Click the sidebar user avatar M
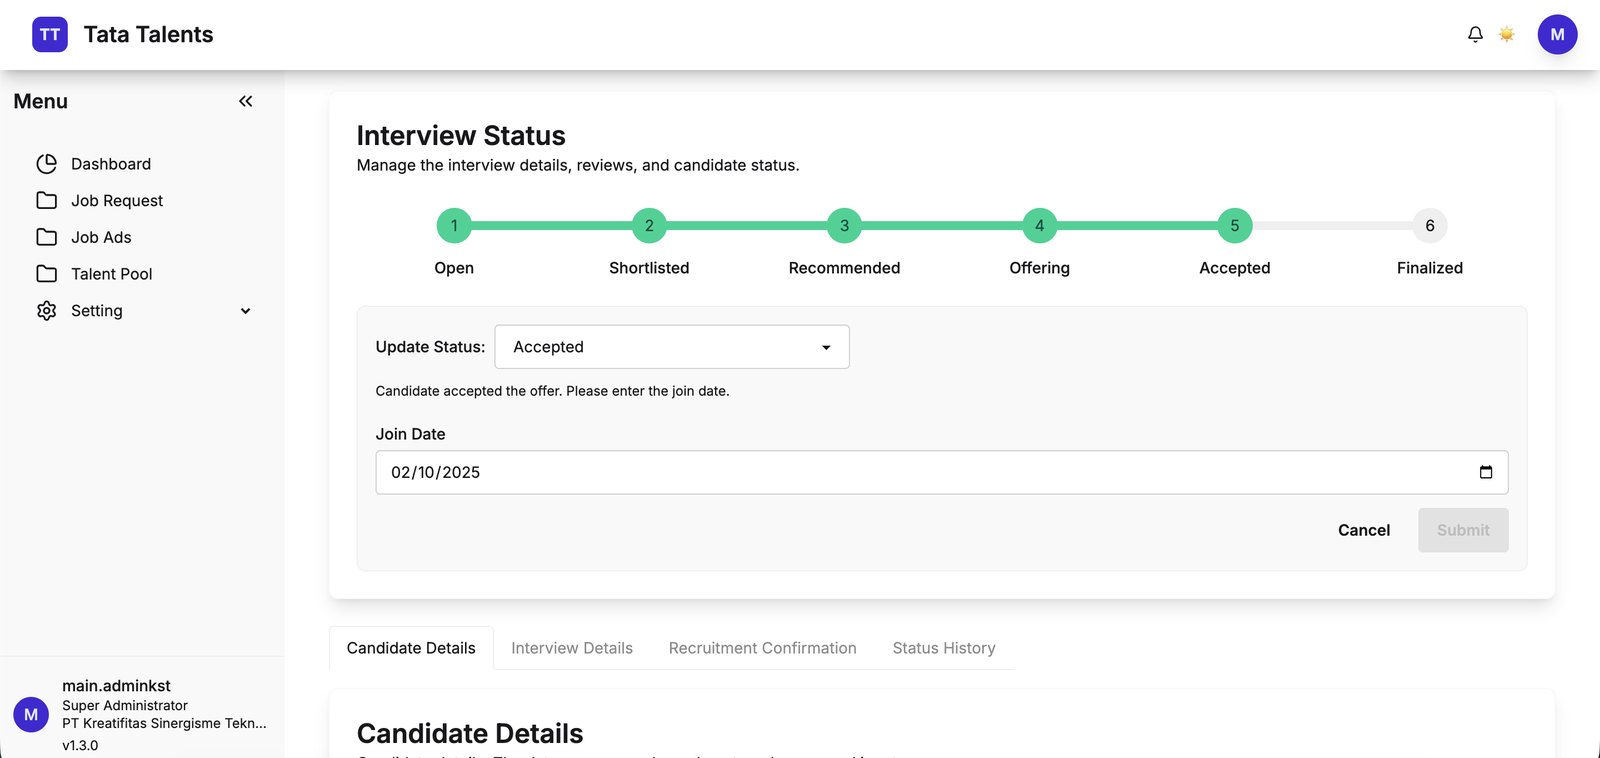Viewport: 1600px width, 758px height. [x=31, y=715]
